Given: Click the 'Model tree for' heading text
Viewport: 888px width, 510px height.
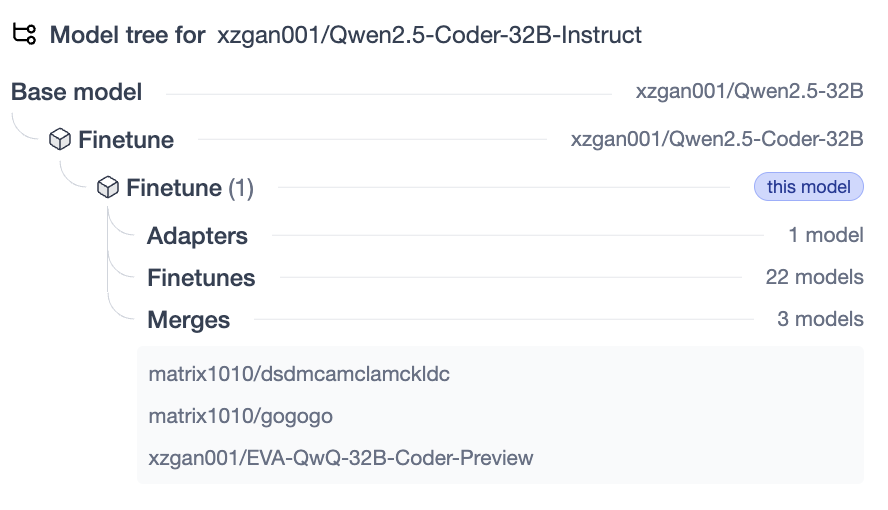Looking at the screenshot, I should (128, 35).
